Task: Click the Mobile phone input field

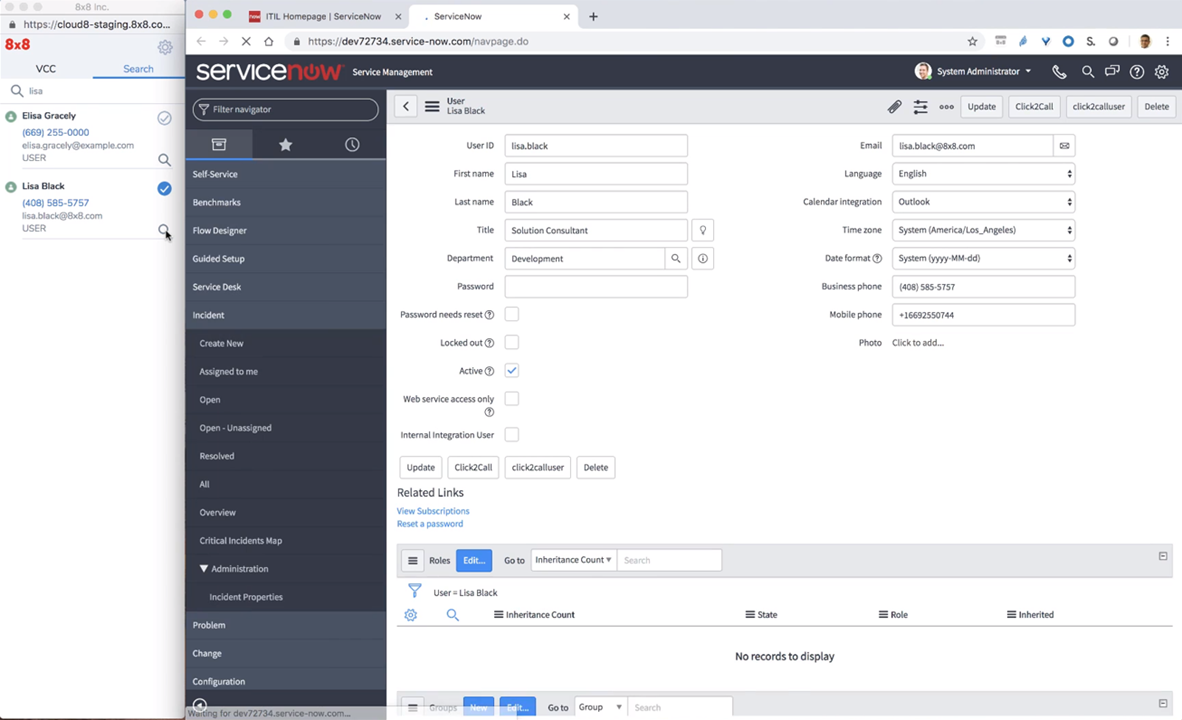Action: click(984, 315)
